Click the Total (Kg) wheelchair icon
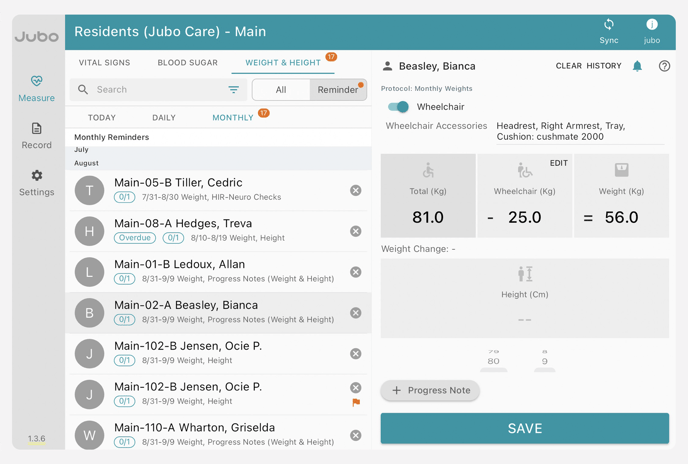The height and width of the screenshot is (464, 688). click(428, 170)
